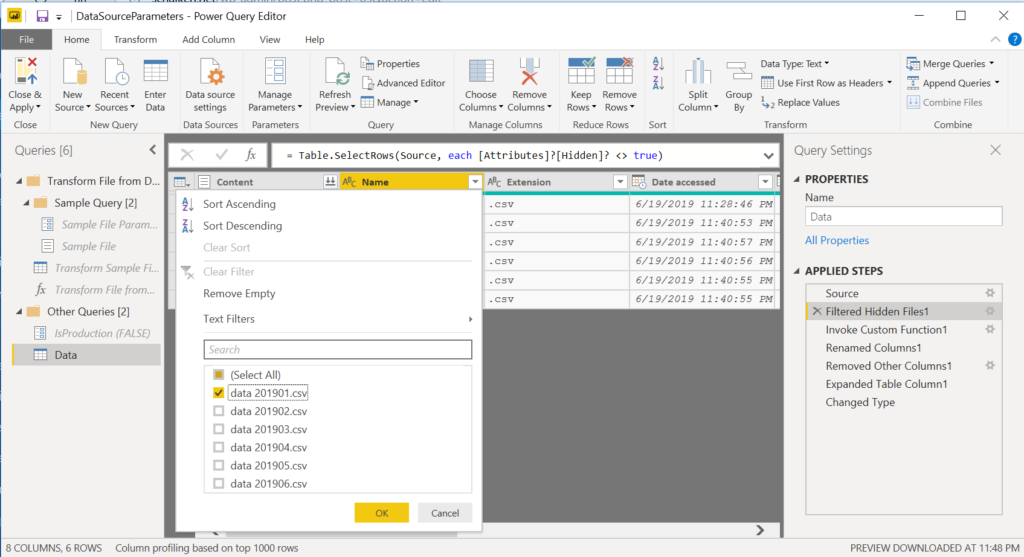This screenshot has width=1024, height=557.
Task: Switch to the Add Column tab
Action: [208, 40]
